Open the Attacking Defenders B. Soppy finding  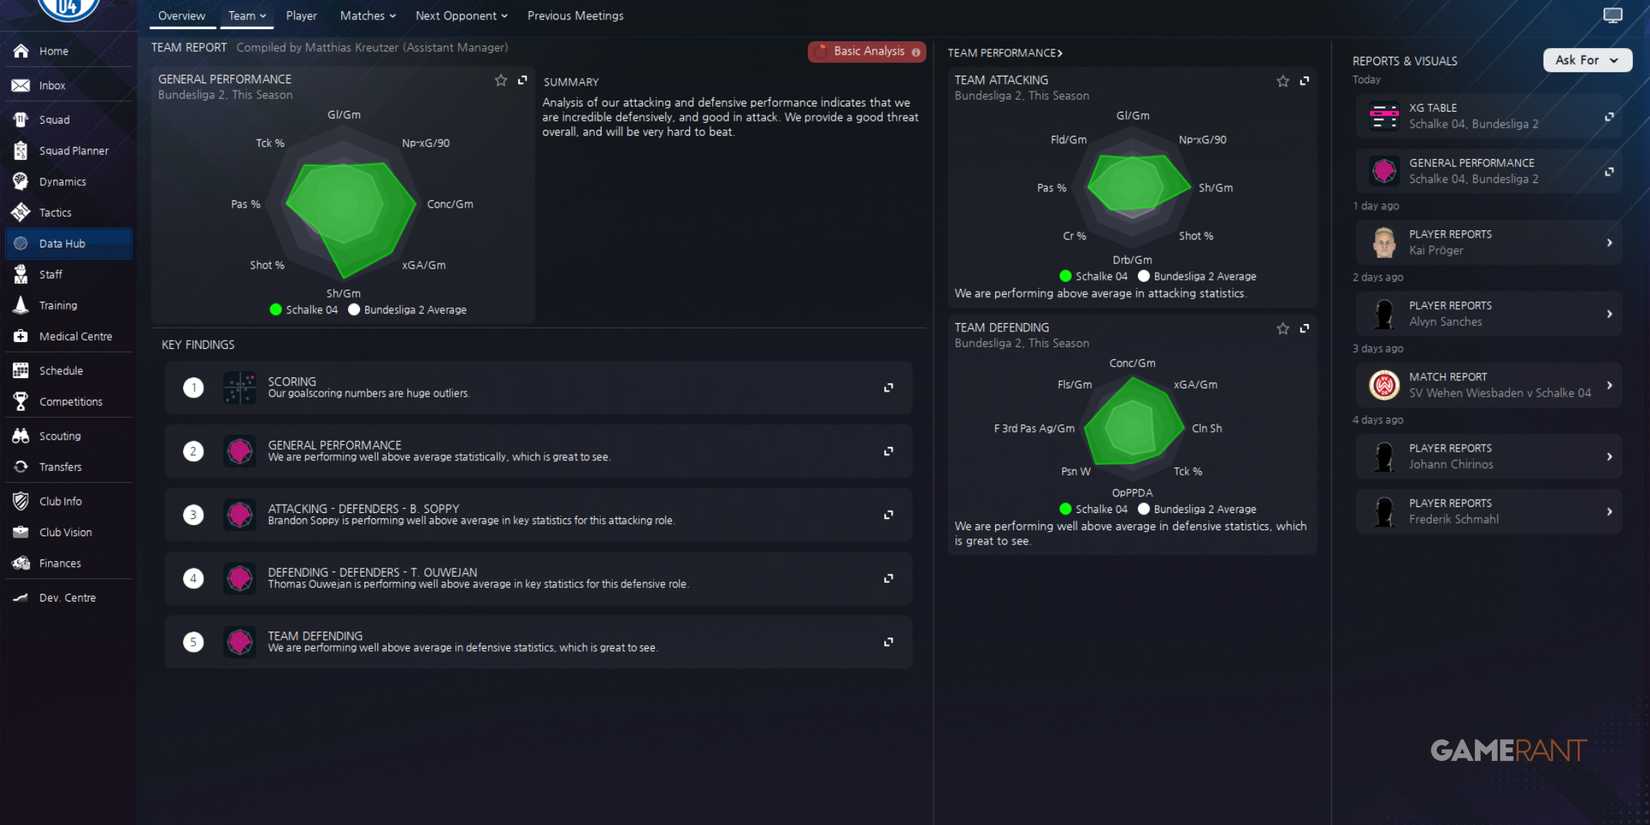coord(538,515)
